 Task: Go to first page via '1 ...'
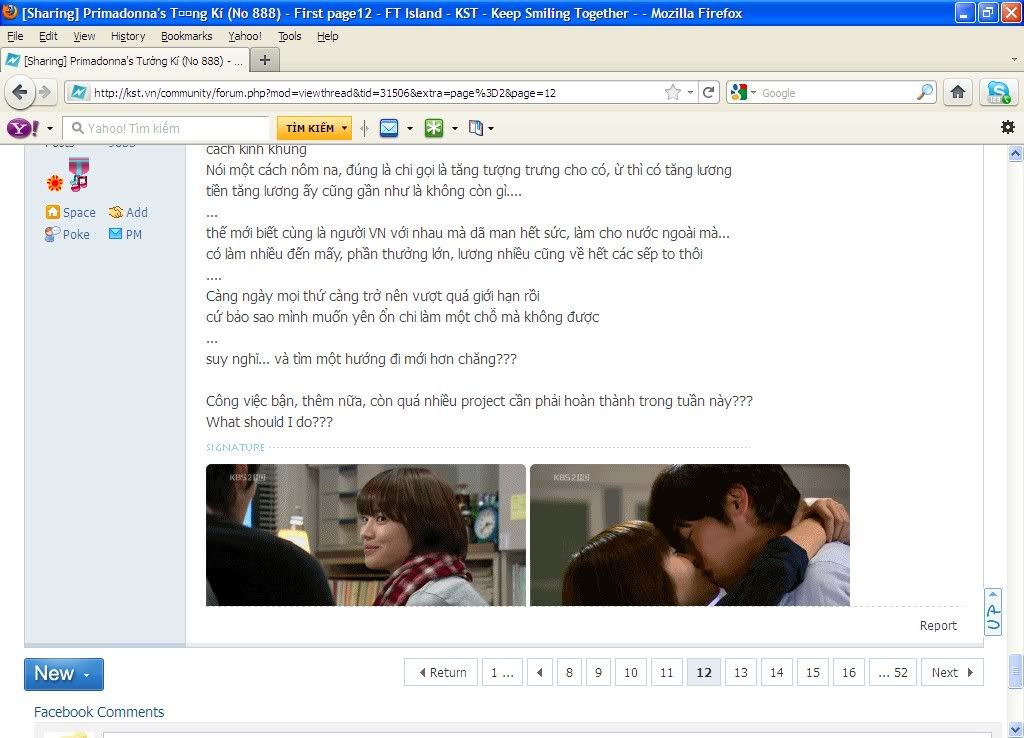click(x=502, y=672)
